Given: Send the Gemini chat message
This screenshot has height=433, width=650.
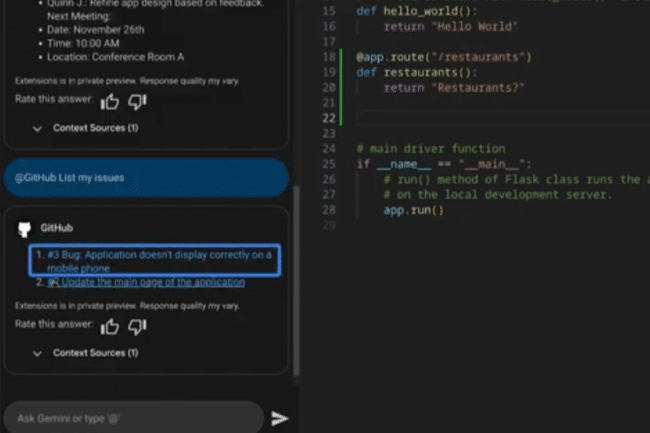Looking at the screenshot, I should [279, 418].
